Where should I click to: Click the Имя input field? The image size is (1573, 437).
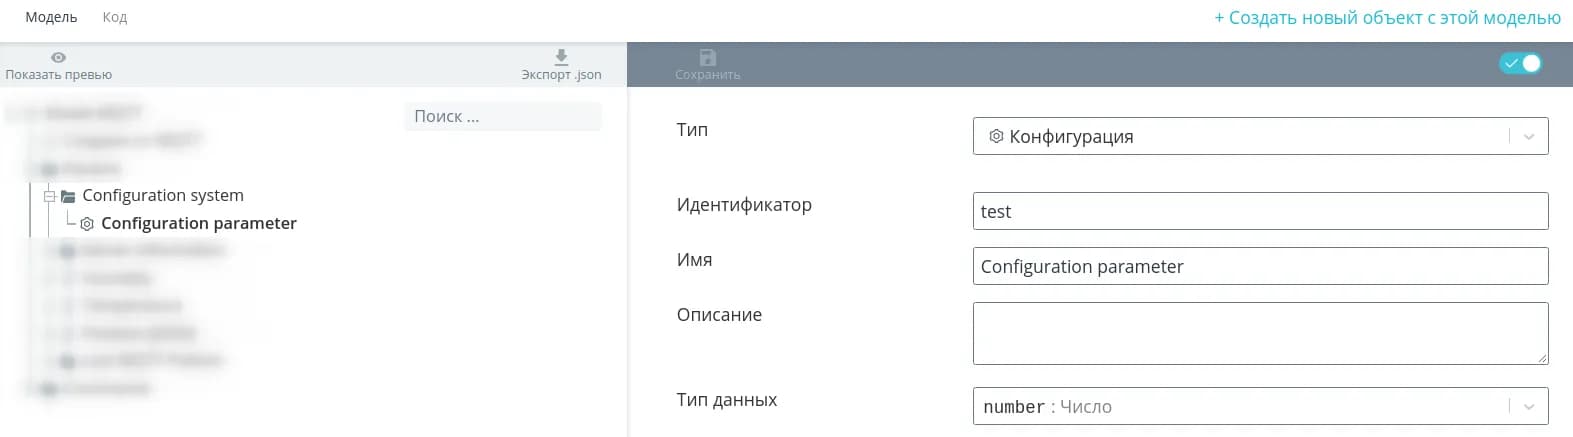coord(1260,266)
